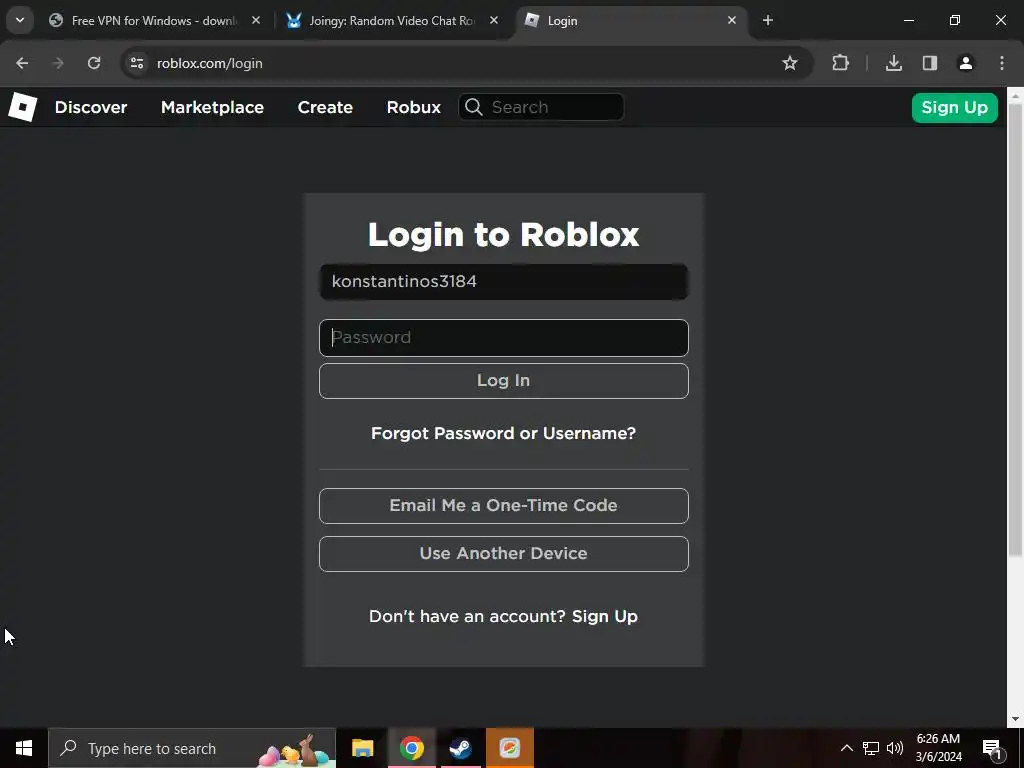Go back using browser back arrow
The image size is (1024, 768).
point(22,63)
